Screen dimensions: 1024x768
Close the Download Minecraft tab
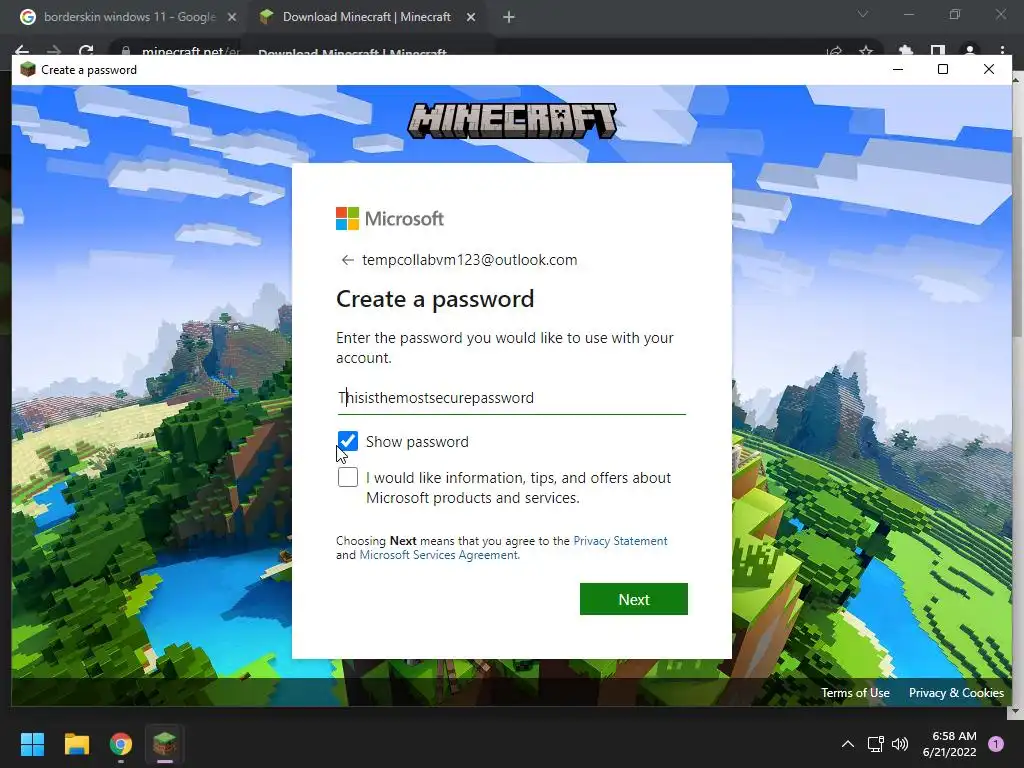tap(471, 18)
